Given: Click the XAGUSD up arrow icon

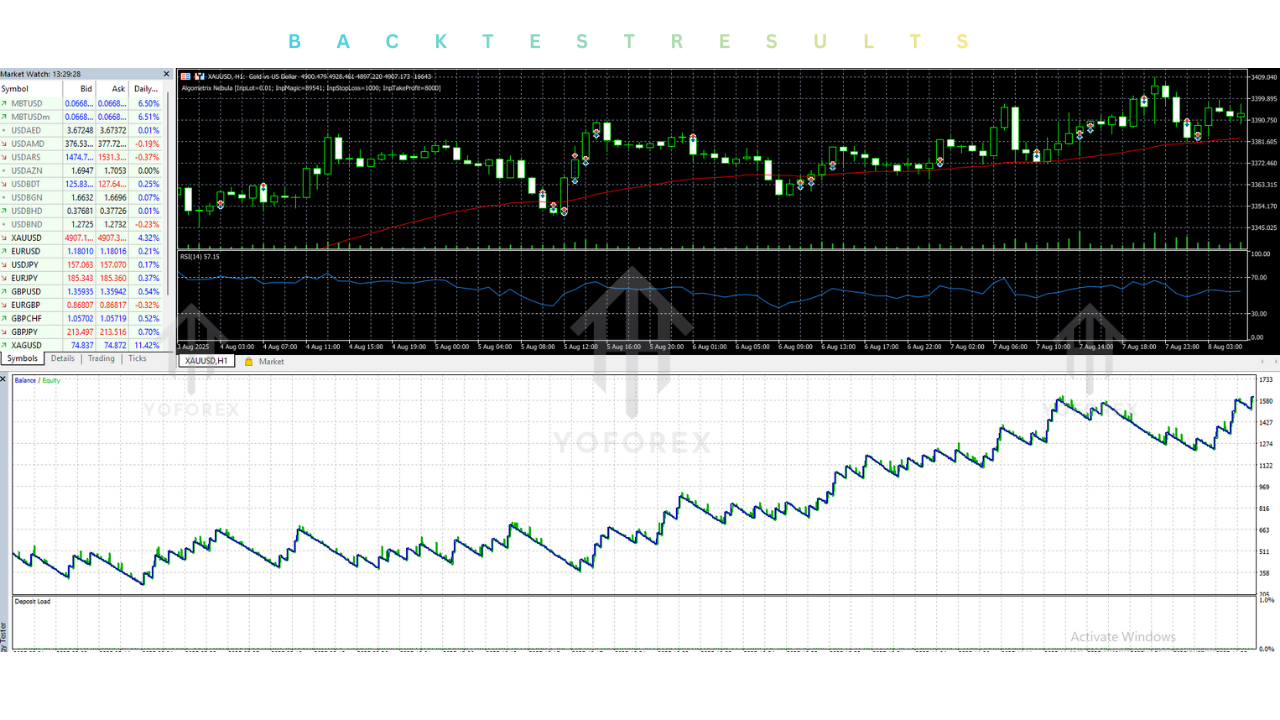Looking at the screenshot, I should 4,345.
